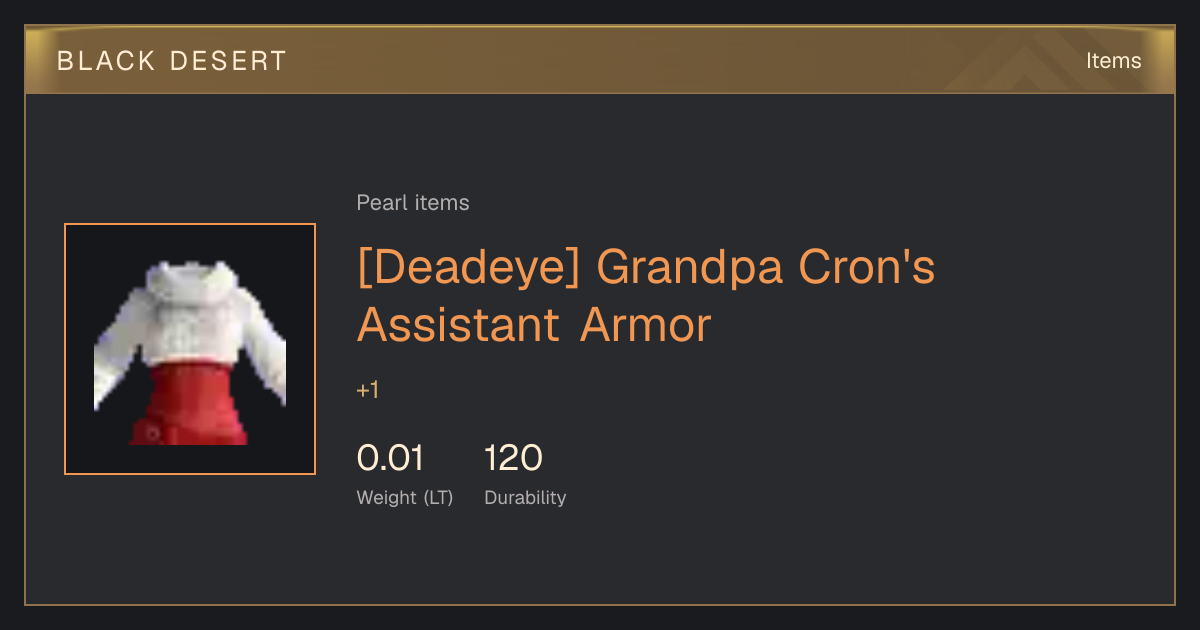The image size is (1200, 630).
Task: Click the gold header banner bar
Action: tap(600, 60)
